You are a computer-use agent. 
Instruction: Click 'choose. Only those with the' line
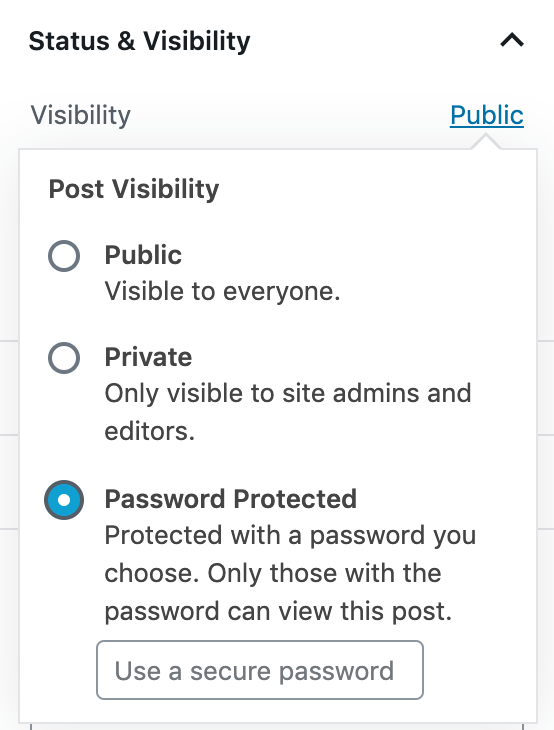pyautogui.click(x=273, y=573)
